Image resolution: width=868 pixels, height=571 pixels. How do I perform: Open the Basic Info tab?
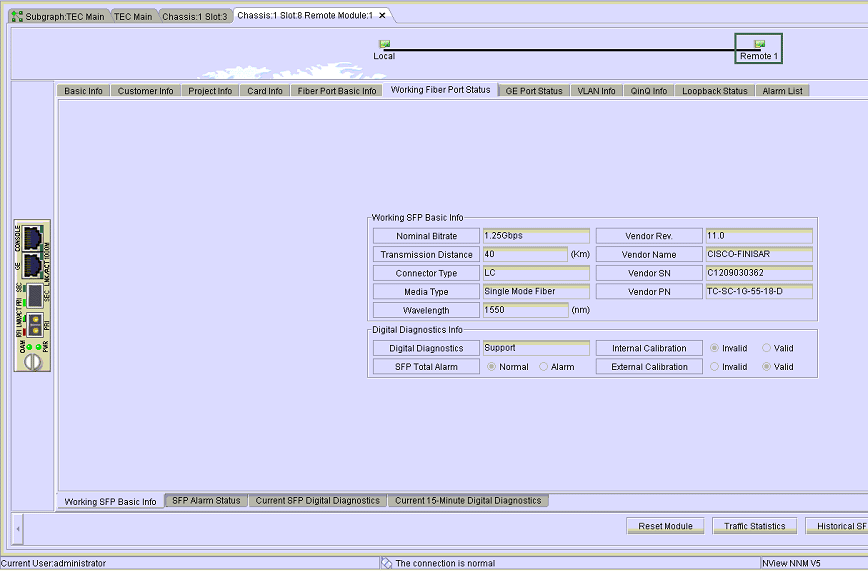coord(83,91)
